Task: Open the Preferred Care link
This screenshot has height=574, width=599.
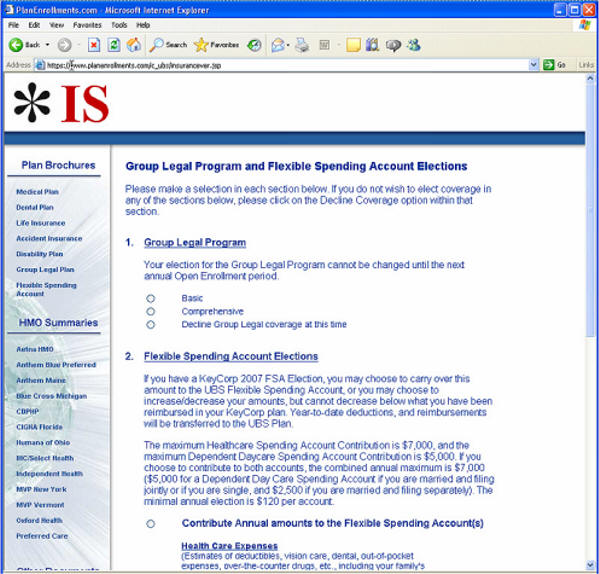Action: click(42, 536)
